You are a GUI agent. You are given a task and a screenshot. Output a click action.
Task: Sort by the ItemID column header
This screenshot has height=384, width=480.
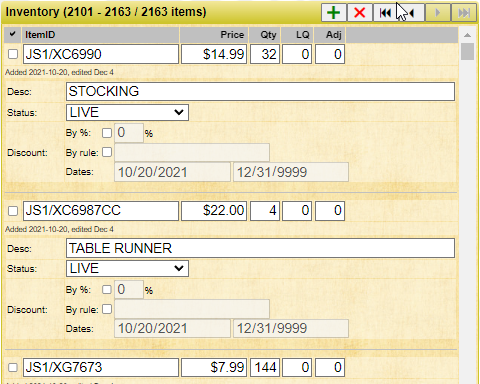tap(40, 35)
